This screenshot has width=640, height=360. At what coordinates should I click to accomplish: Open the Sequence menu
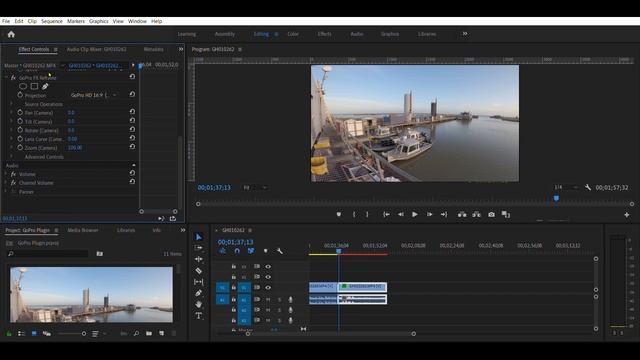tap(52, 21)
